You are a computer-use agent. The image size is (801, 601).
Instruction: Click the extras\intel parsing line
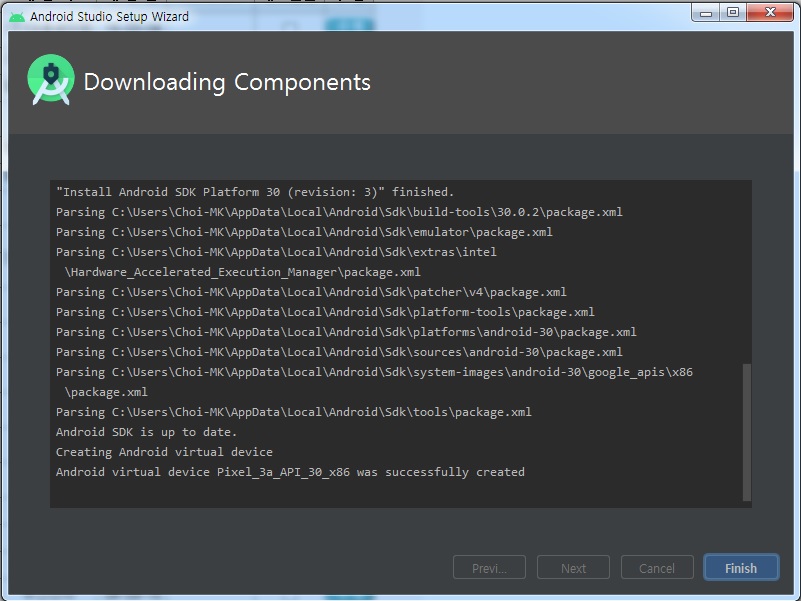(x=276, y=251)
